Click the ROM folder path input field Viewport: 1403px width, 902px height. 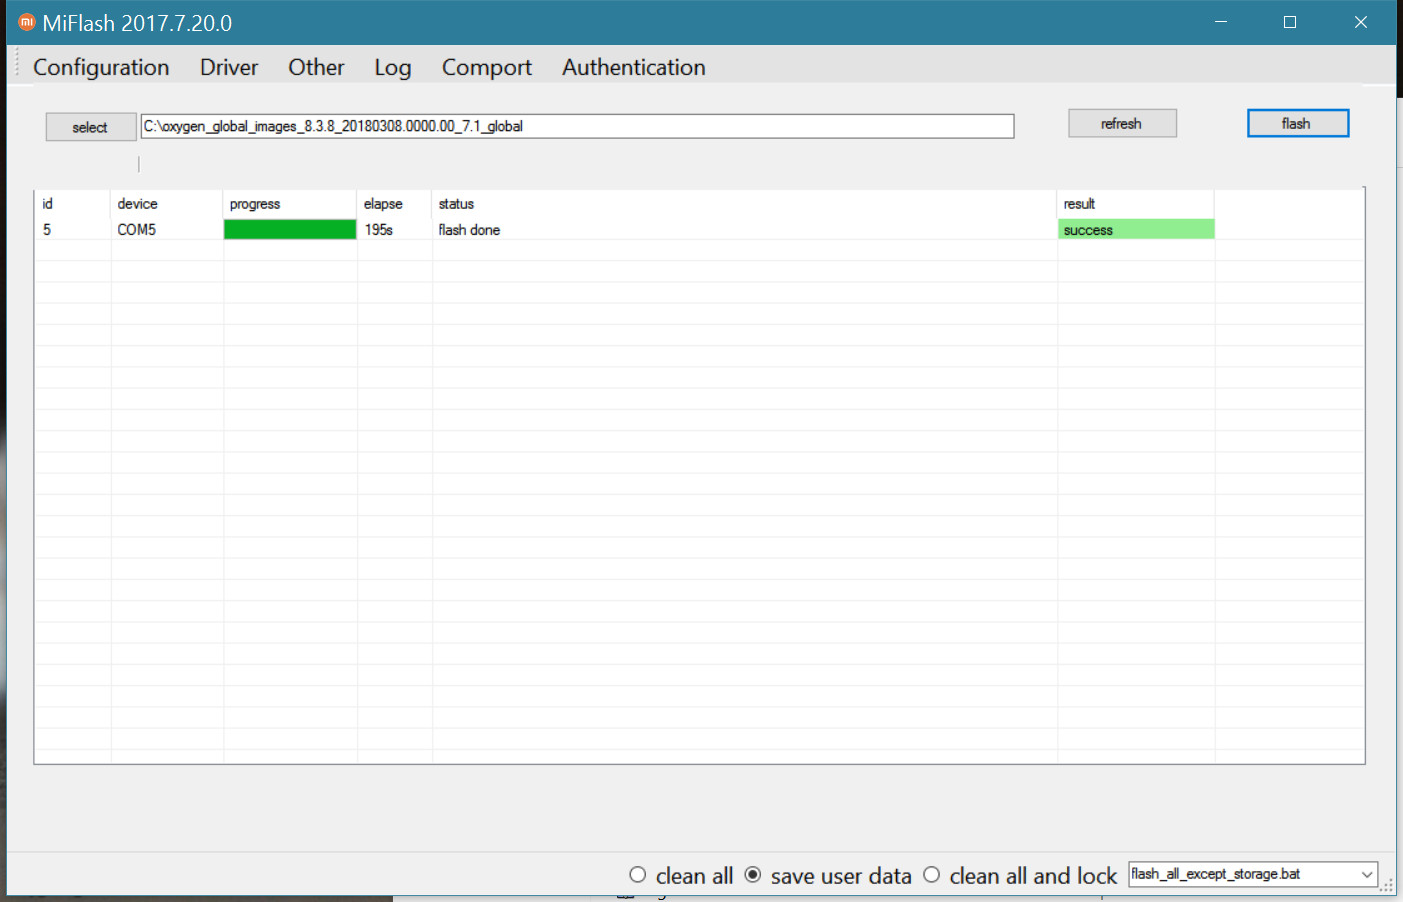tap(576, 126)
